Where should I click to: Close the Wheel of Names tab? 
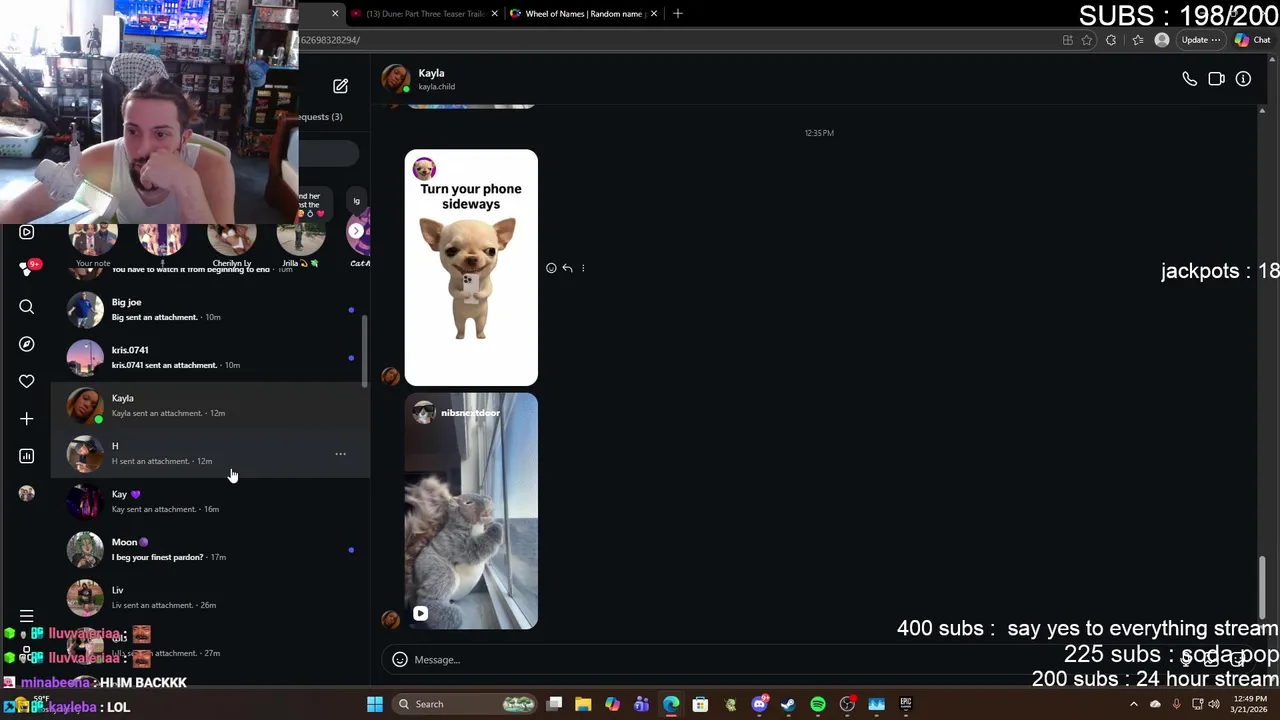(654, 14)
